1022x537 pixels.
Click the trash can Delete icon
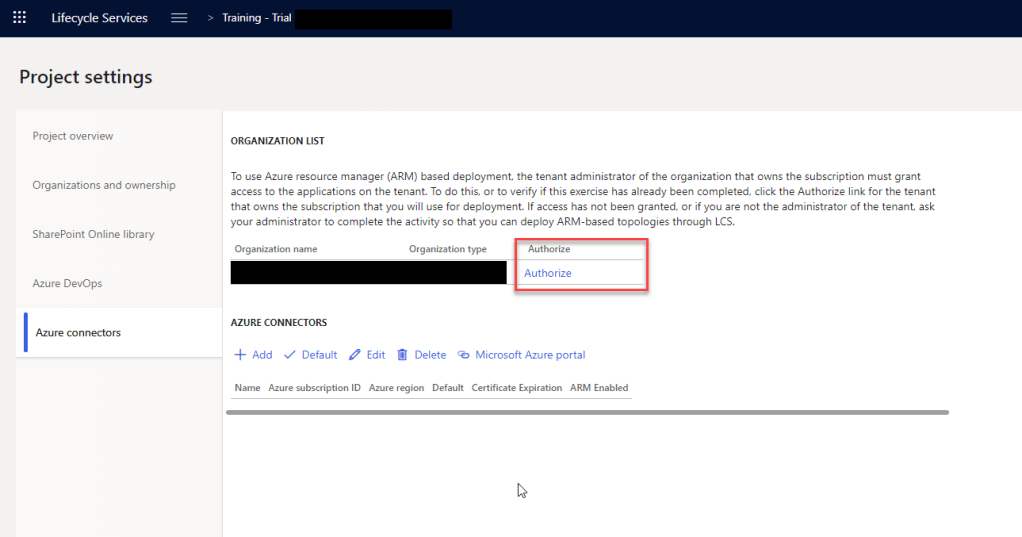click(x=402, y=355)
